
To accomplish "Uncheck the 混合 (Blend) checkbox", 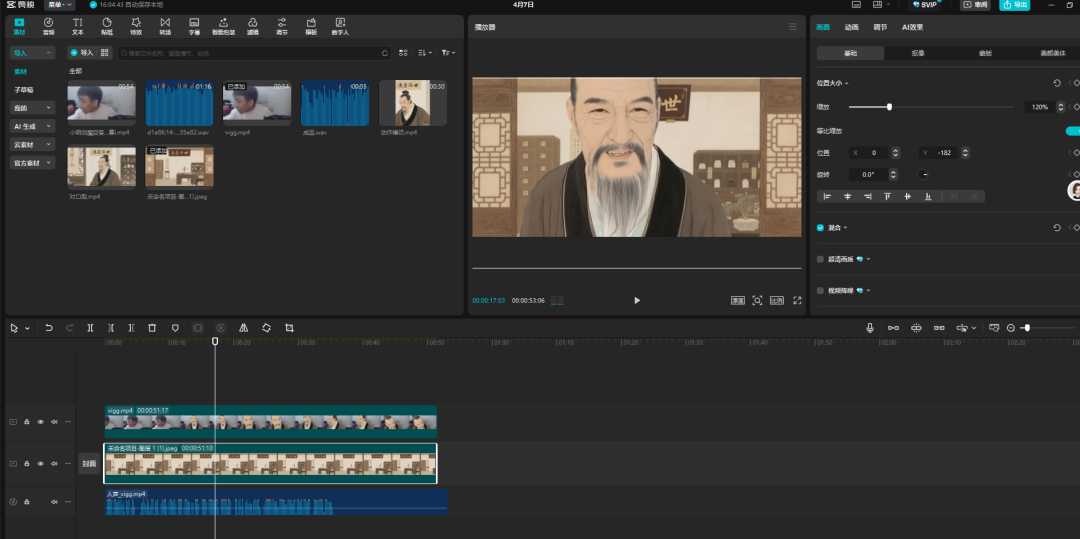I will 821,228.
